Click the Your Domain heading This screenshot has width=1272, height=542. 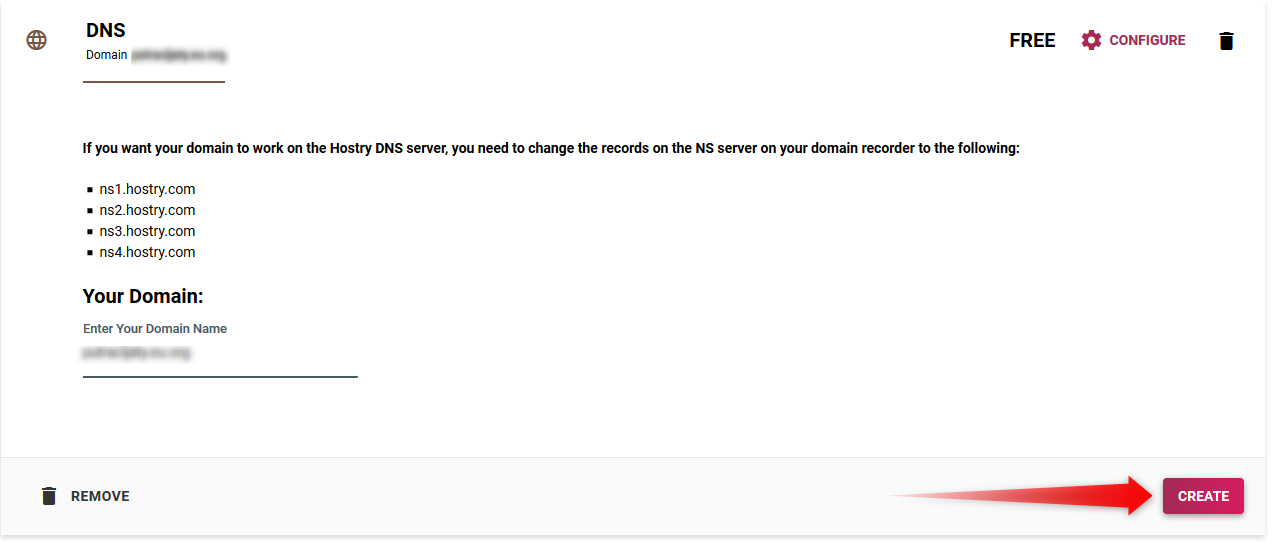(x=143, y=297)
